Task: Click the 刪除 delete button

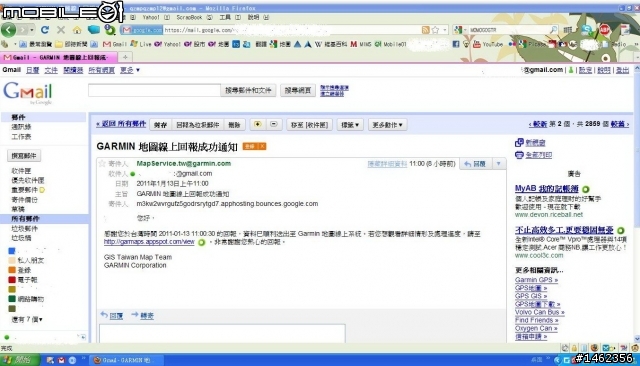Action: (x=234, y=125)
